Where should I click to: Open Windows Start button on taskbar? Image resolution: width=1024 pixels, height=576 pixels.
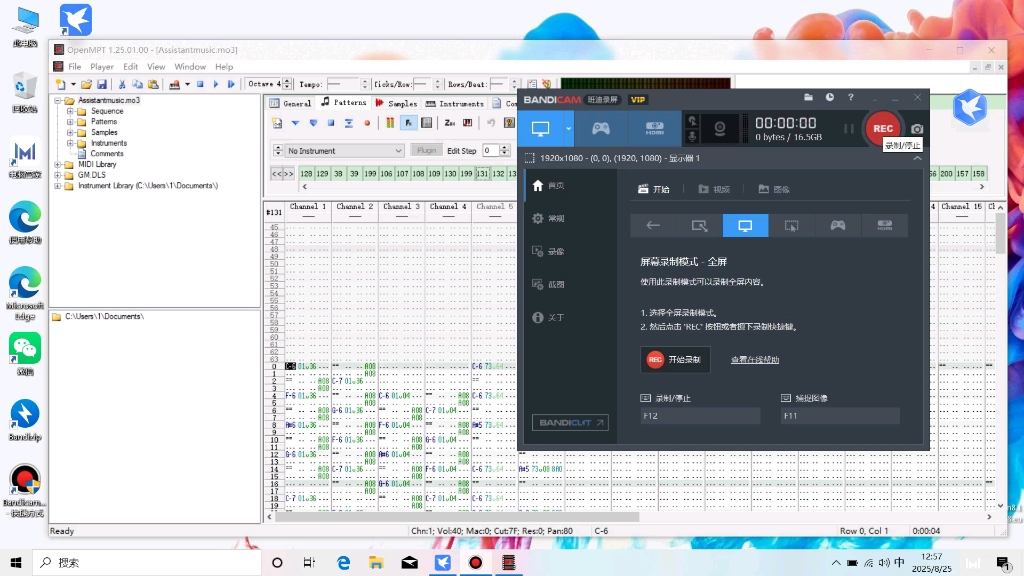(x=16, y=562)
